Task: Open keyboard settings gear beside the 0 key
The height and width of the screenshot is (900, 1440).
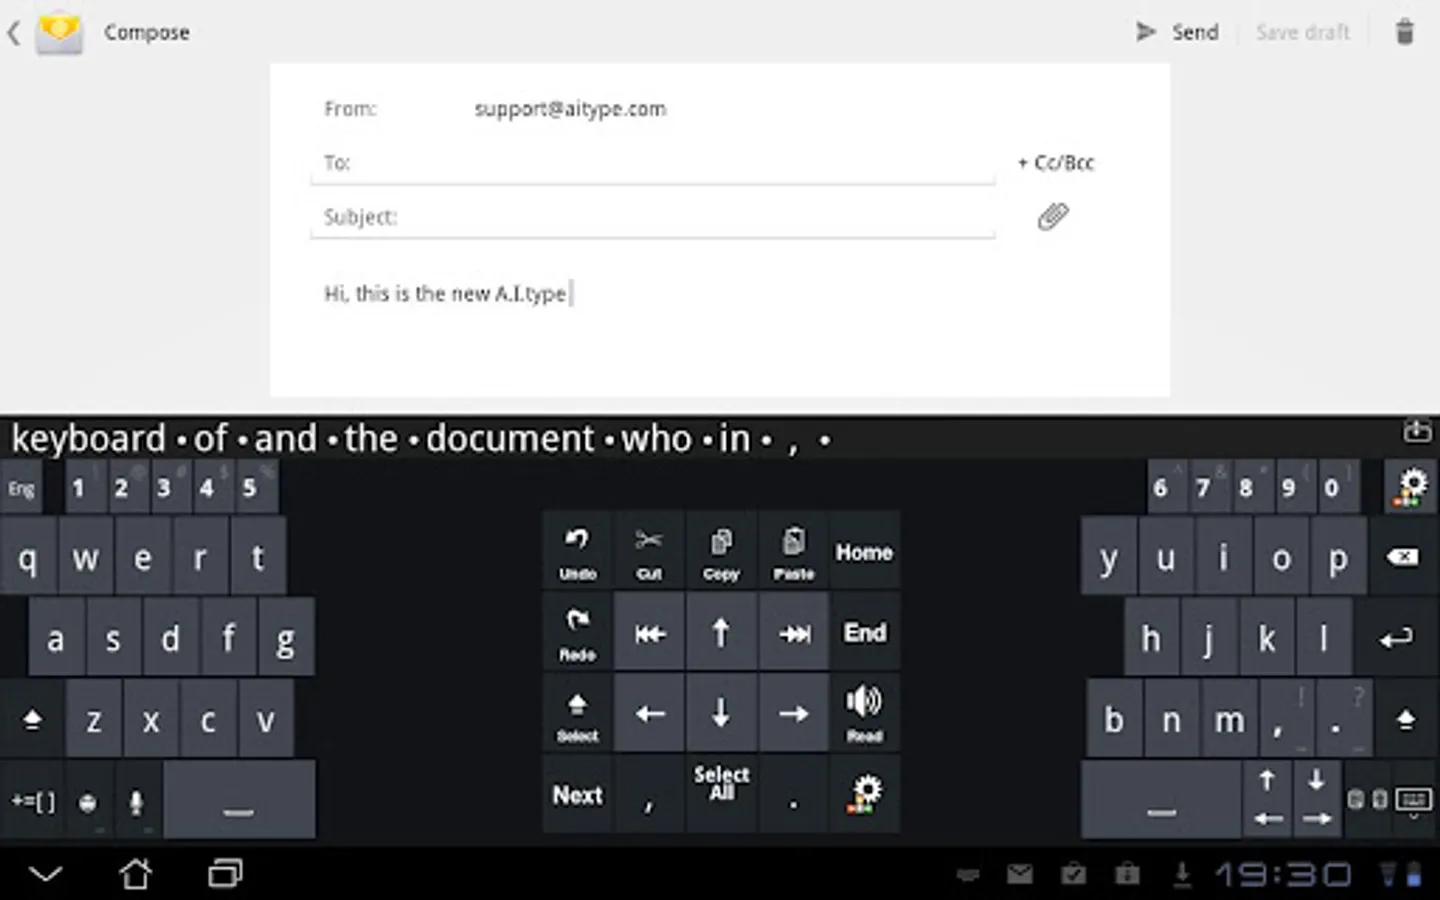Action: tap(1410, 487)
